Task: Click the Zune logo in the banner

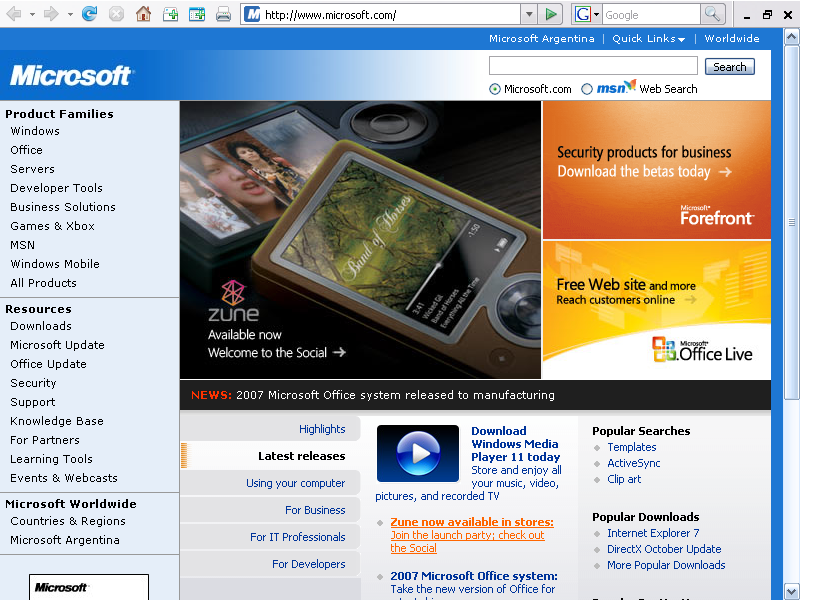Action: point(233,301)
